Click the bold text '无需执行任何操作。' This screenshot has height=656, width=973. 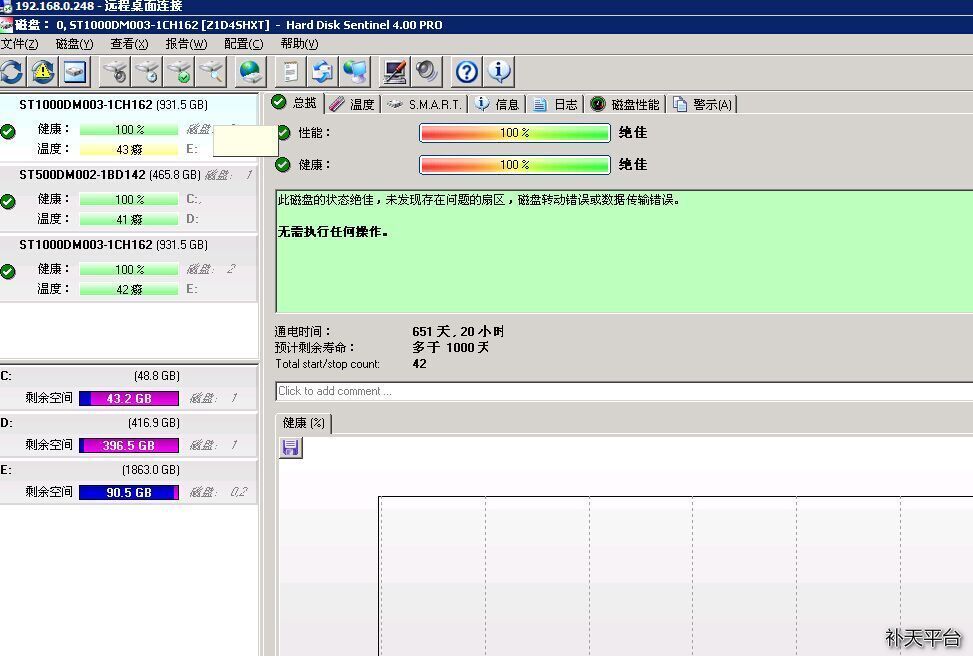coord(333,232)
